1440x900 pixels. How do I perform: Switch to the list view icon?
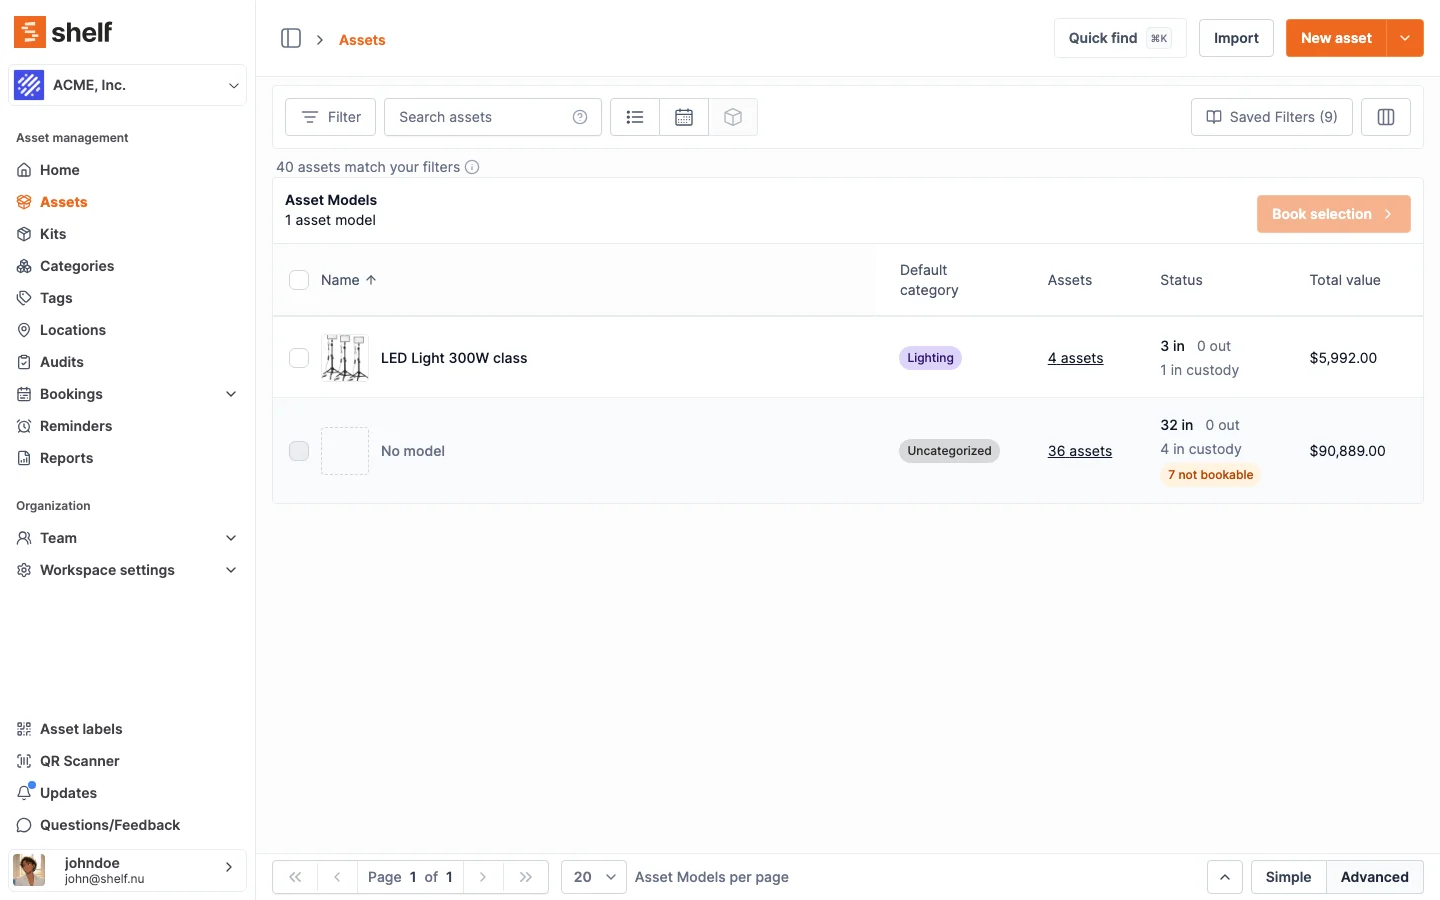point(635,117)
